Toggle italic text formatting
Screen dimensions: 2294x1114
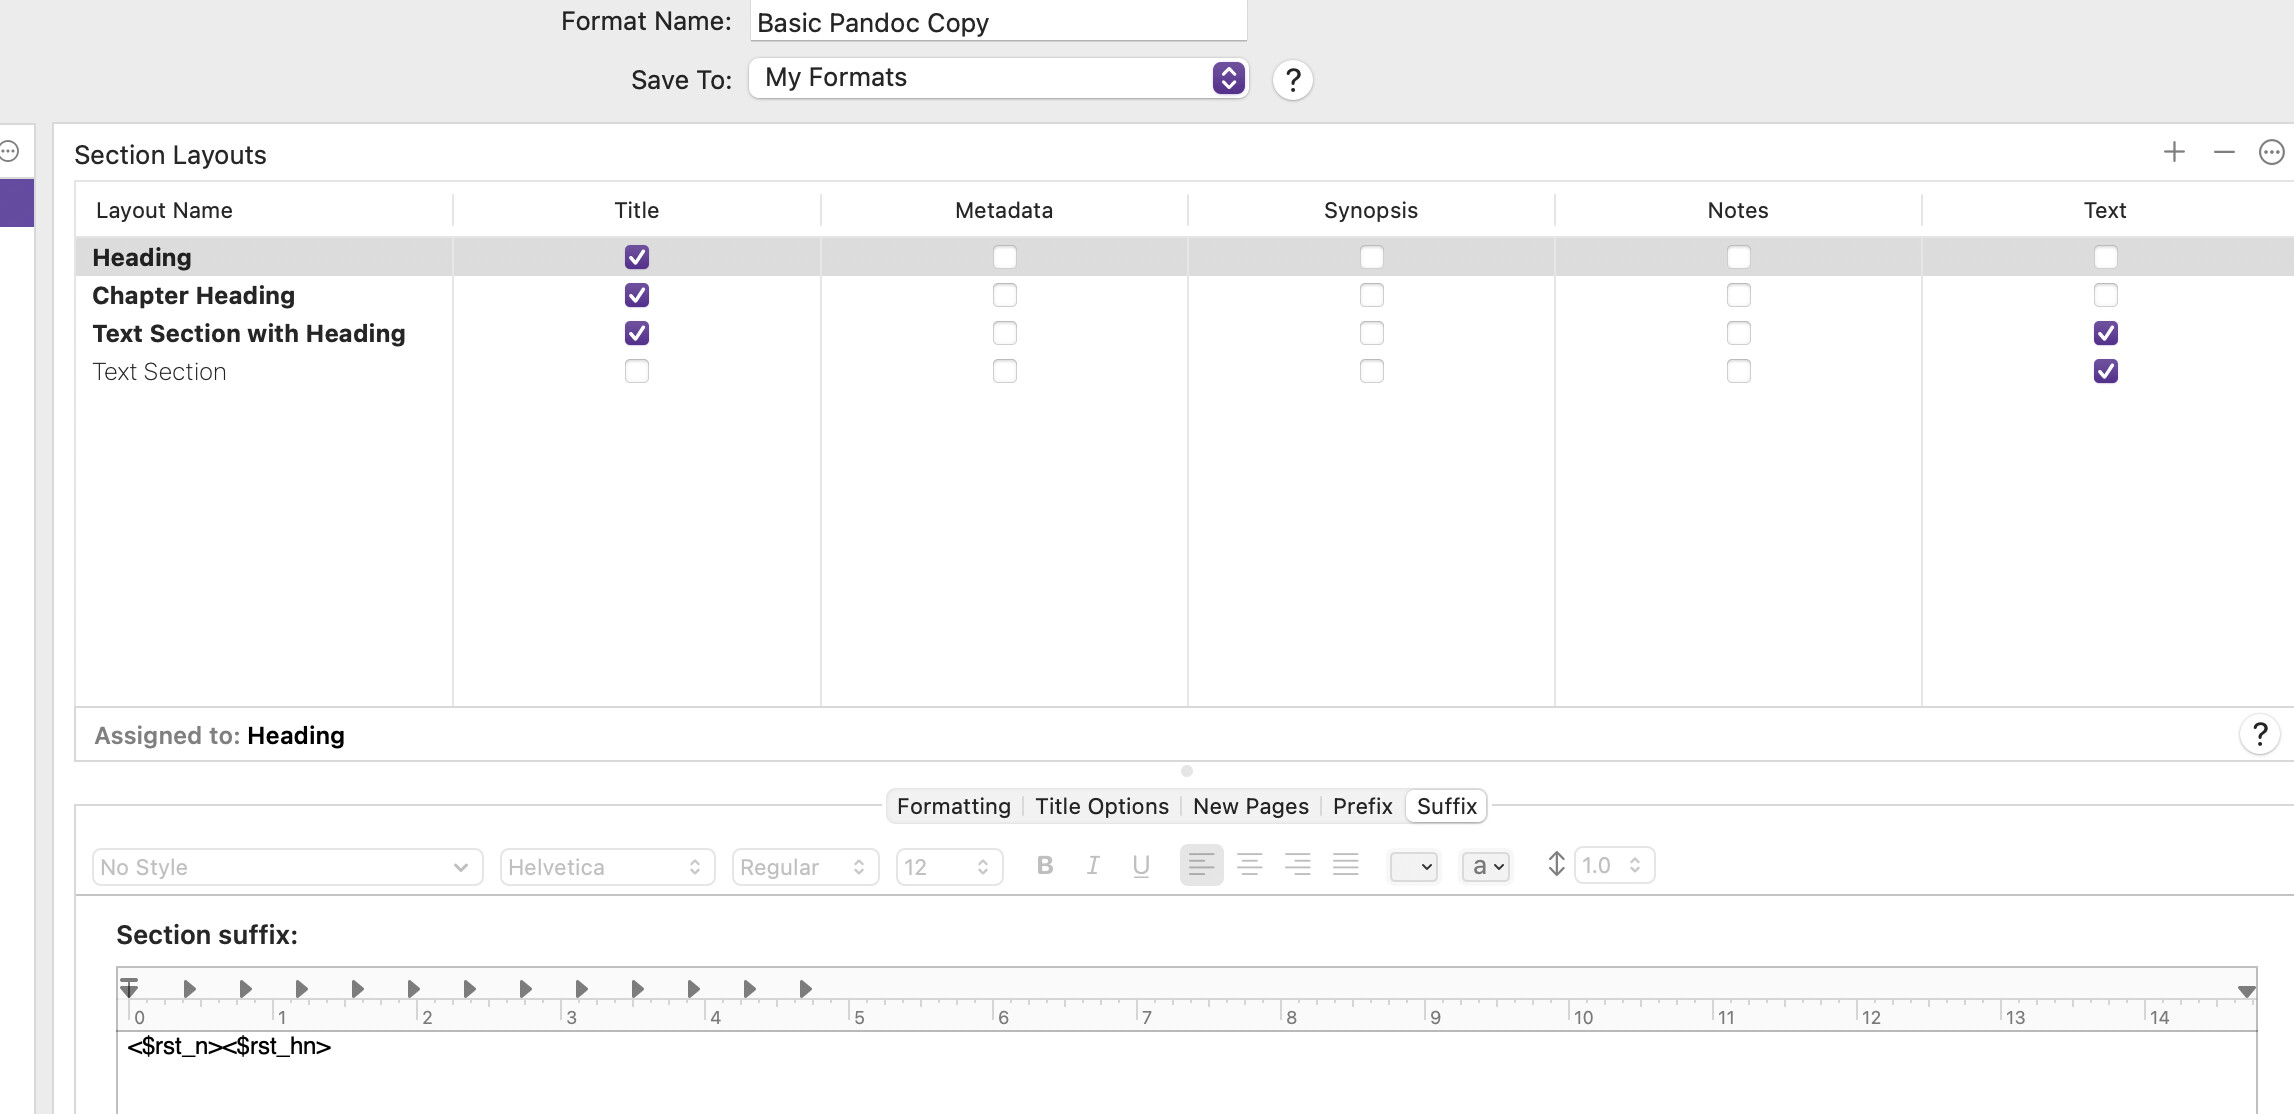(1093, 866)
